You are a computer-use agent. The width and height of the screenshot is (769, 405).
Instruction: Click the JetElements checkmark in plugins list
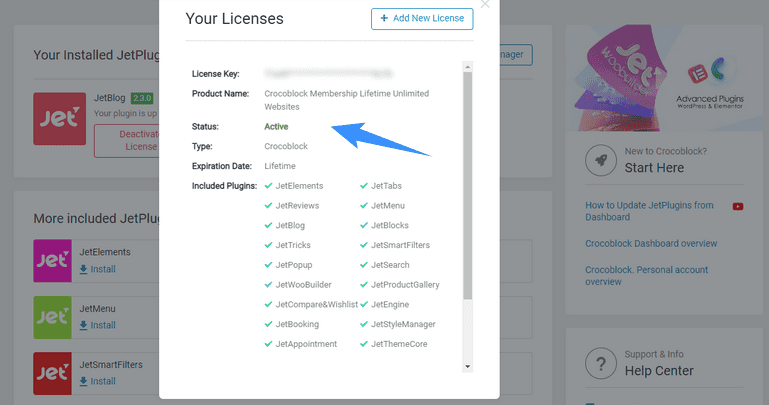(268, 186)
